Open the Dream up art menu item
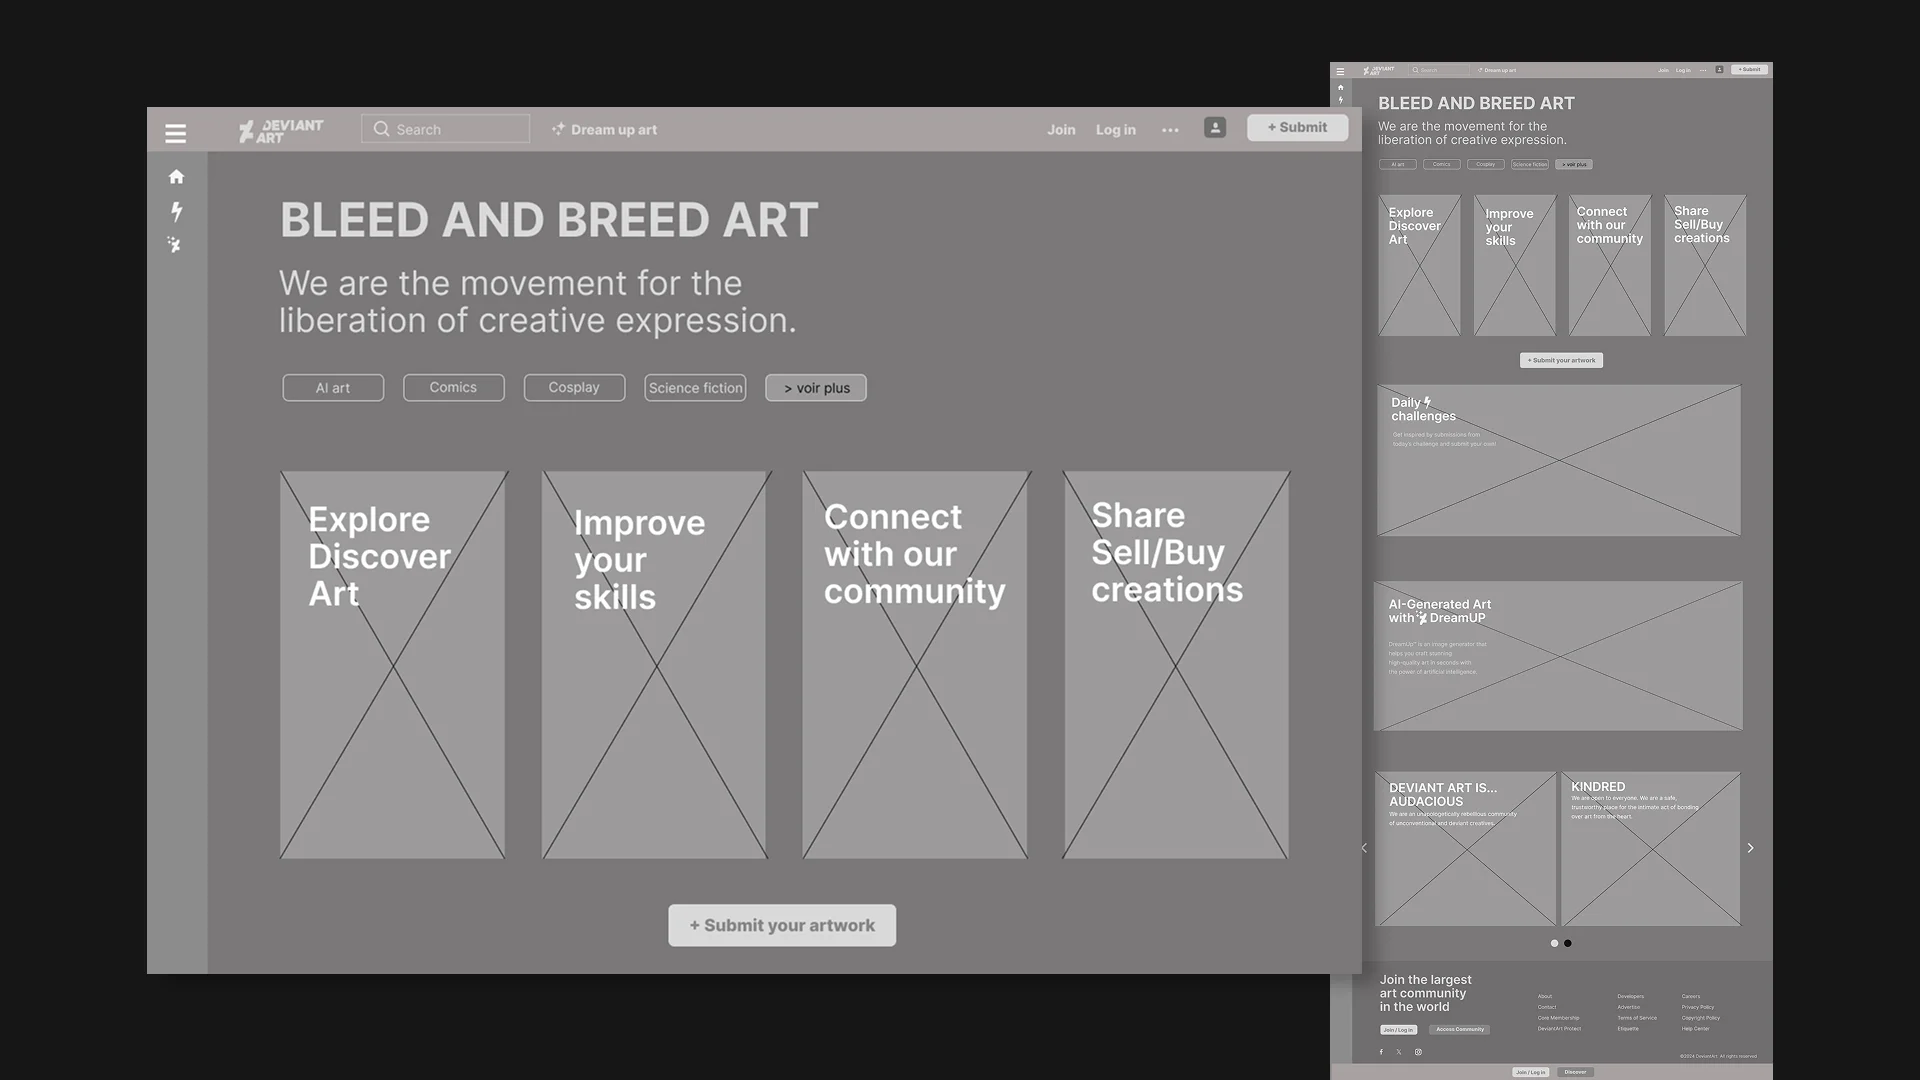1920x1080 pixels. click(x=604, y=129)
